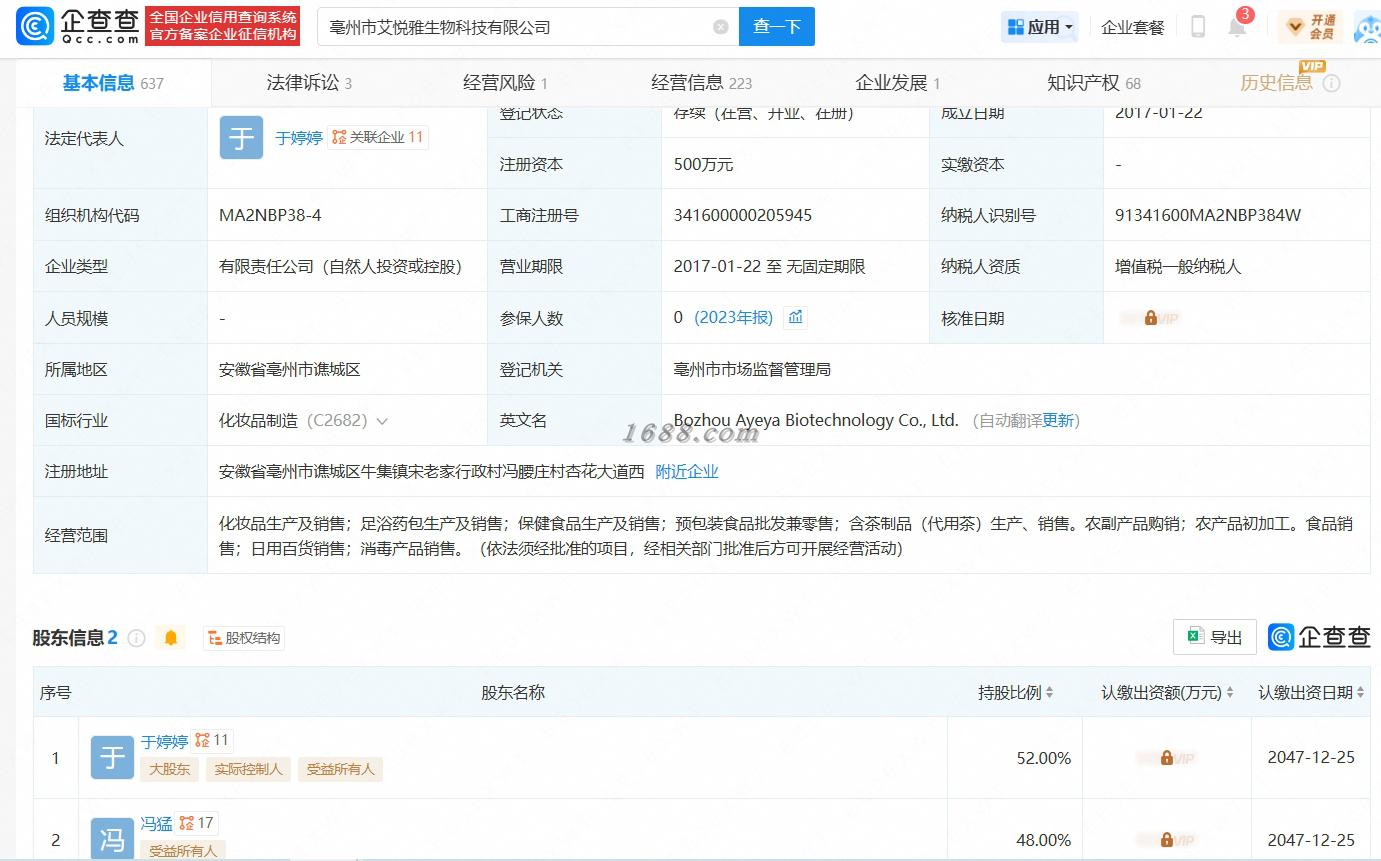
Task: Click the 实际控制人 tag
Action: (x=248, y=770)
